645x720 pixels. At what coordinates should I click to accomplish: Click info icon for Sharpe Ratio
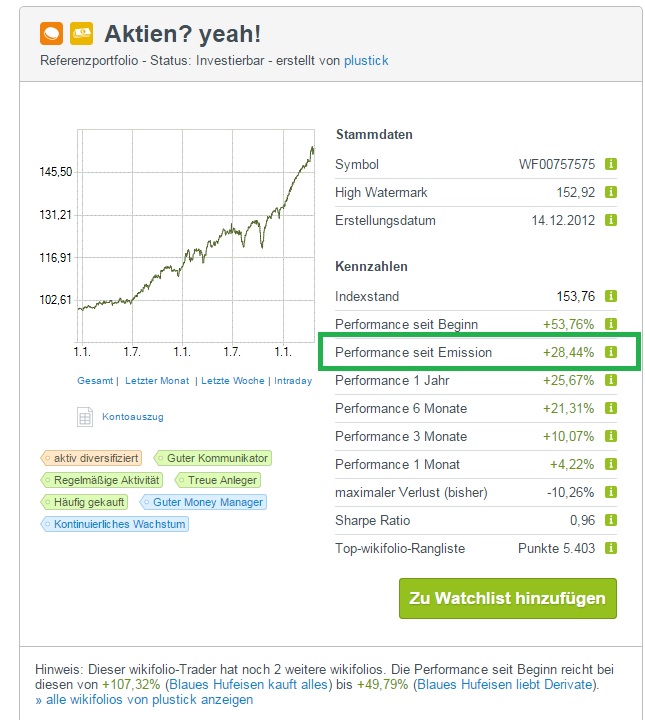coord(611,520)
